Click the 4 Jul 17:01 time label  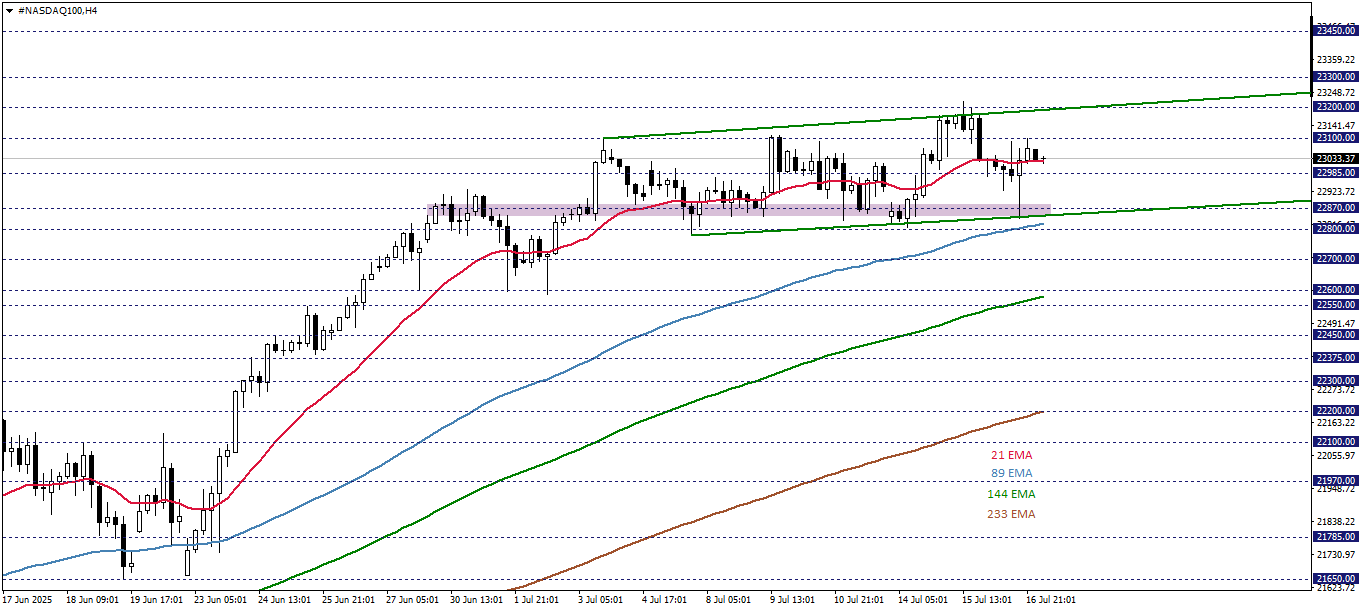(666, 600)
